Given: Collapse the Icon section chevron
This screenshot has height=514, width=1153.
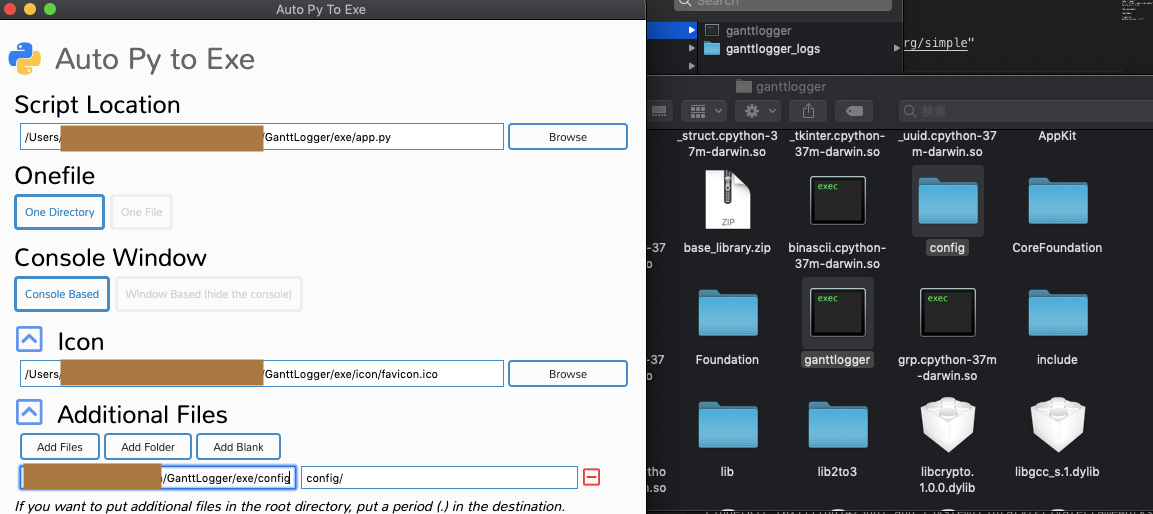Looking at the screenshot, I should (29, 340).
